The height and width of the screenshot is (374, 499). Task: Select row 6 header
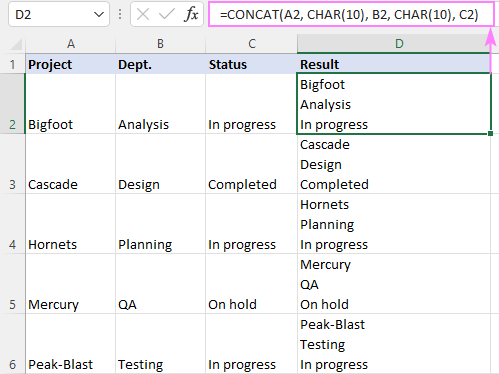[13, 344]
